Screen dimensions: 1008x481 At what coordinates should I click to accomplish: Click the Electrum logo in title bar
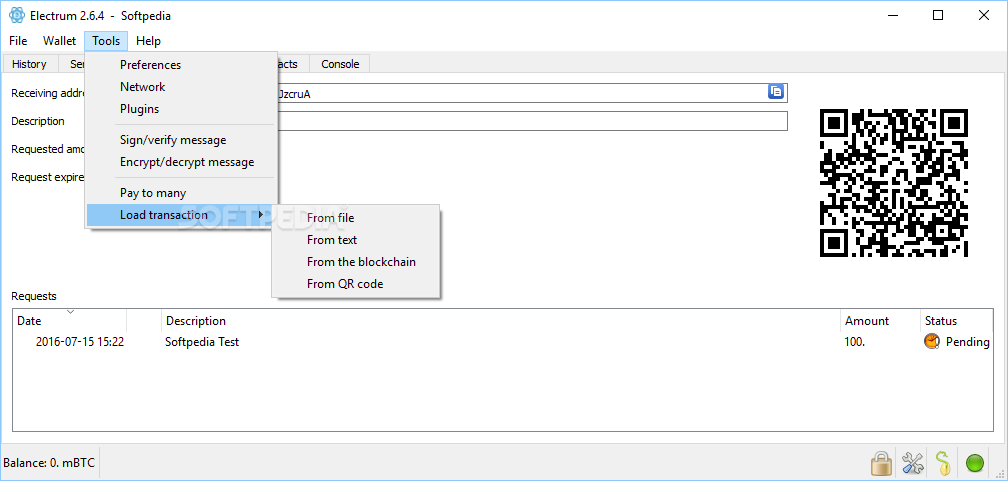17,15
